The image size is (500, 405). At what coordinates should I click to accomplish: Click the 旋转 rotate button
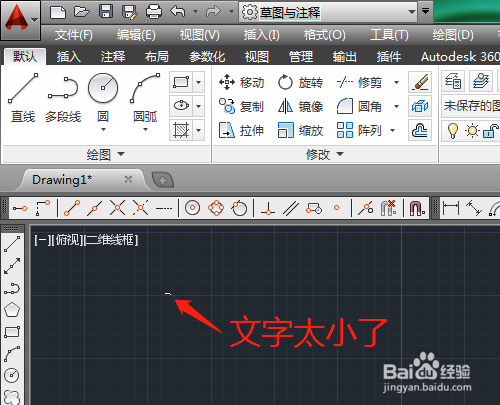pyautogui.click(x=300, y=82)
